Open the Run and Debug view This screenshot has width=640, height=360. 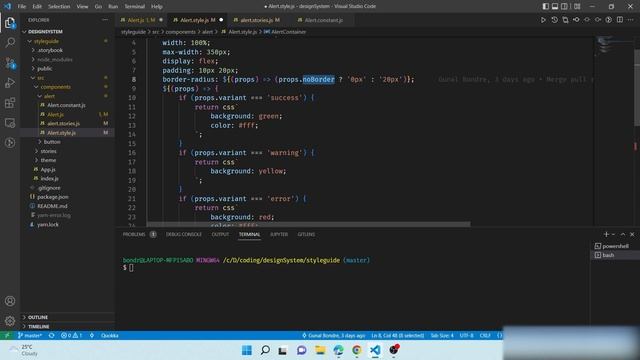(x=10, y=83)
